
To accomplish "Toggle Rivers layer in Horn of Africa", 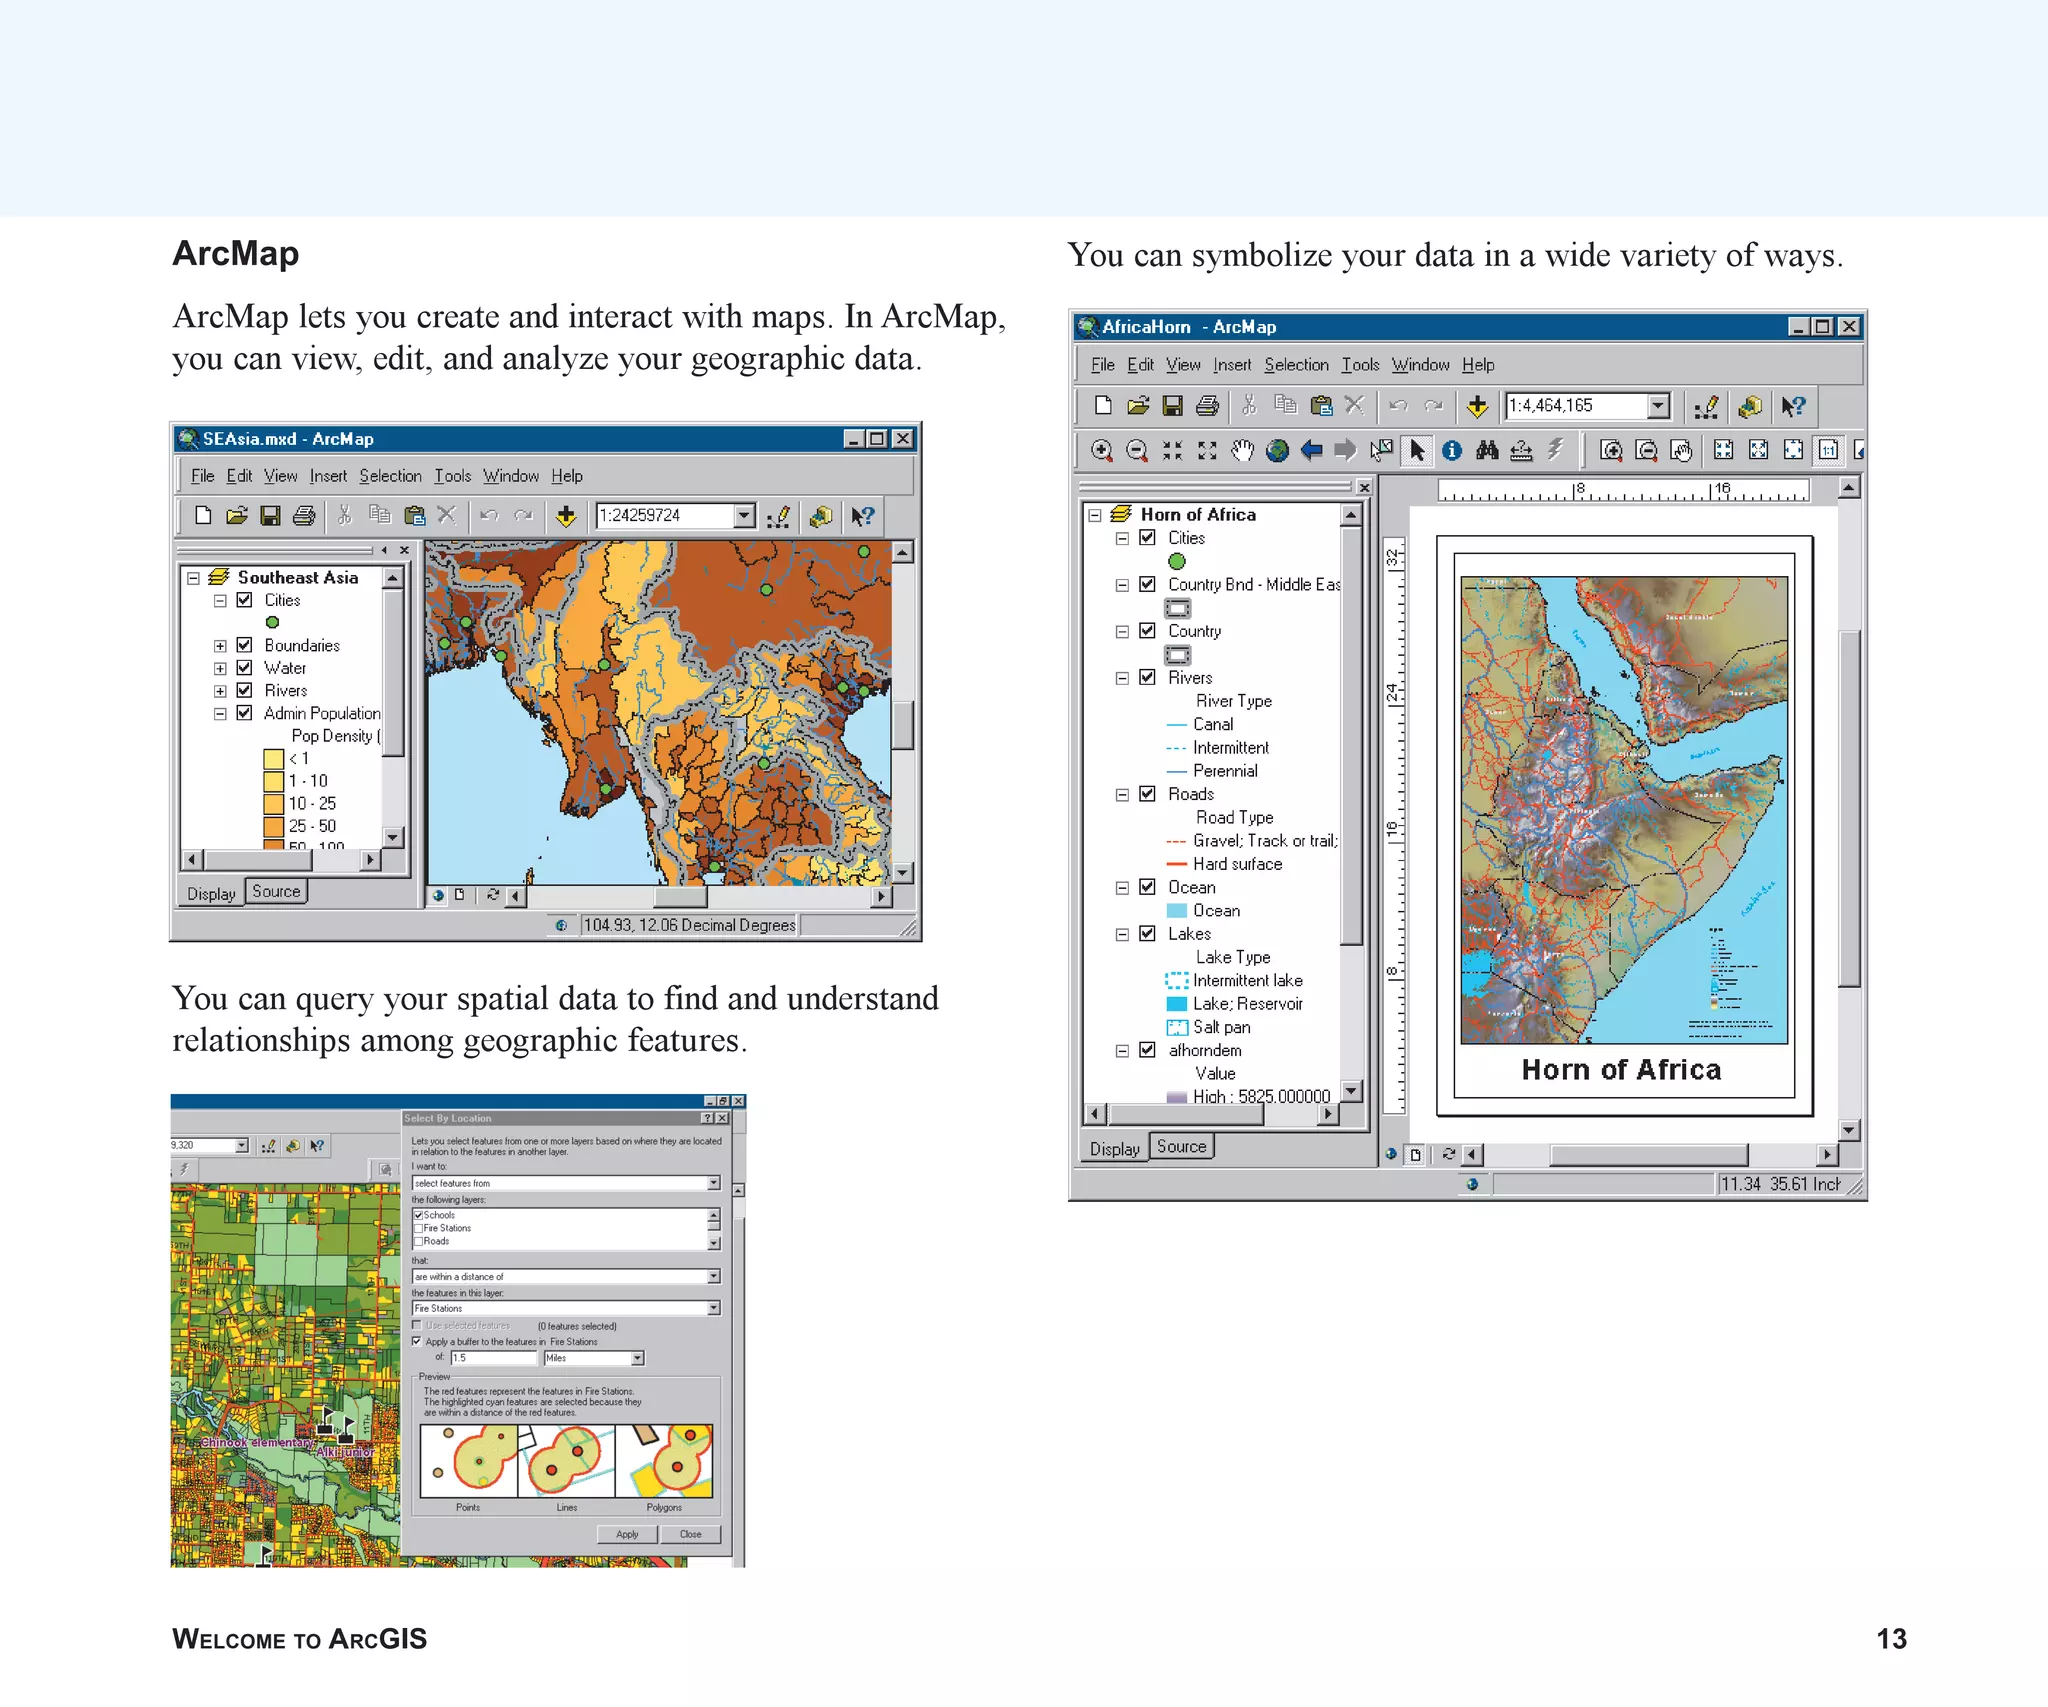I will [x=1148, y=678].
